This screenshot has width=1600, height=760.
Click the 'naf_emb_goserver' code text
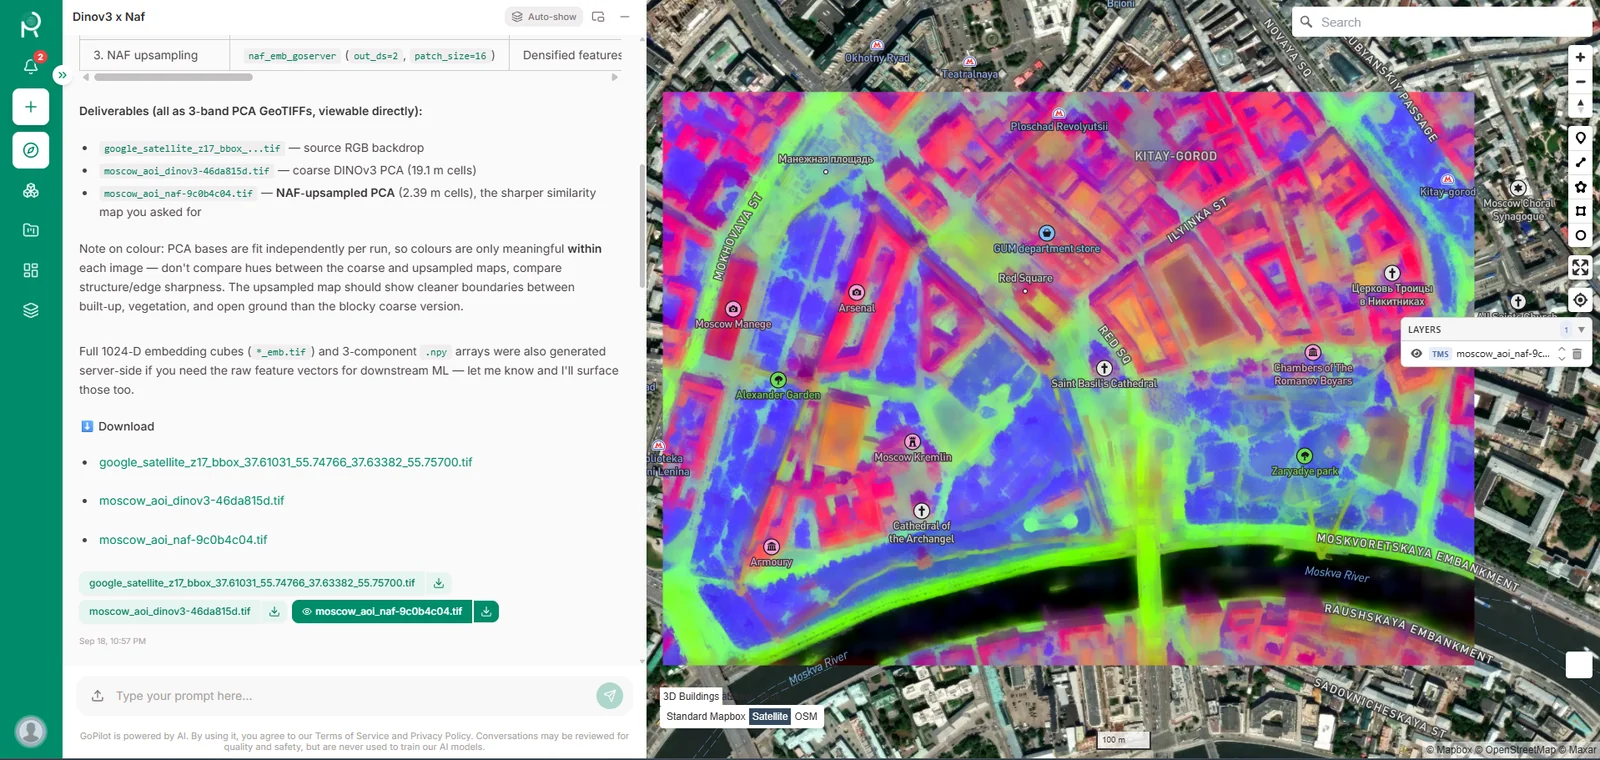click(292, 56)
